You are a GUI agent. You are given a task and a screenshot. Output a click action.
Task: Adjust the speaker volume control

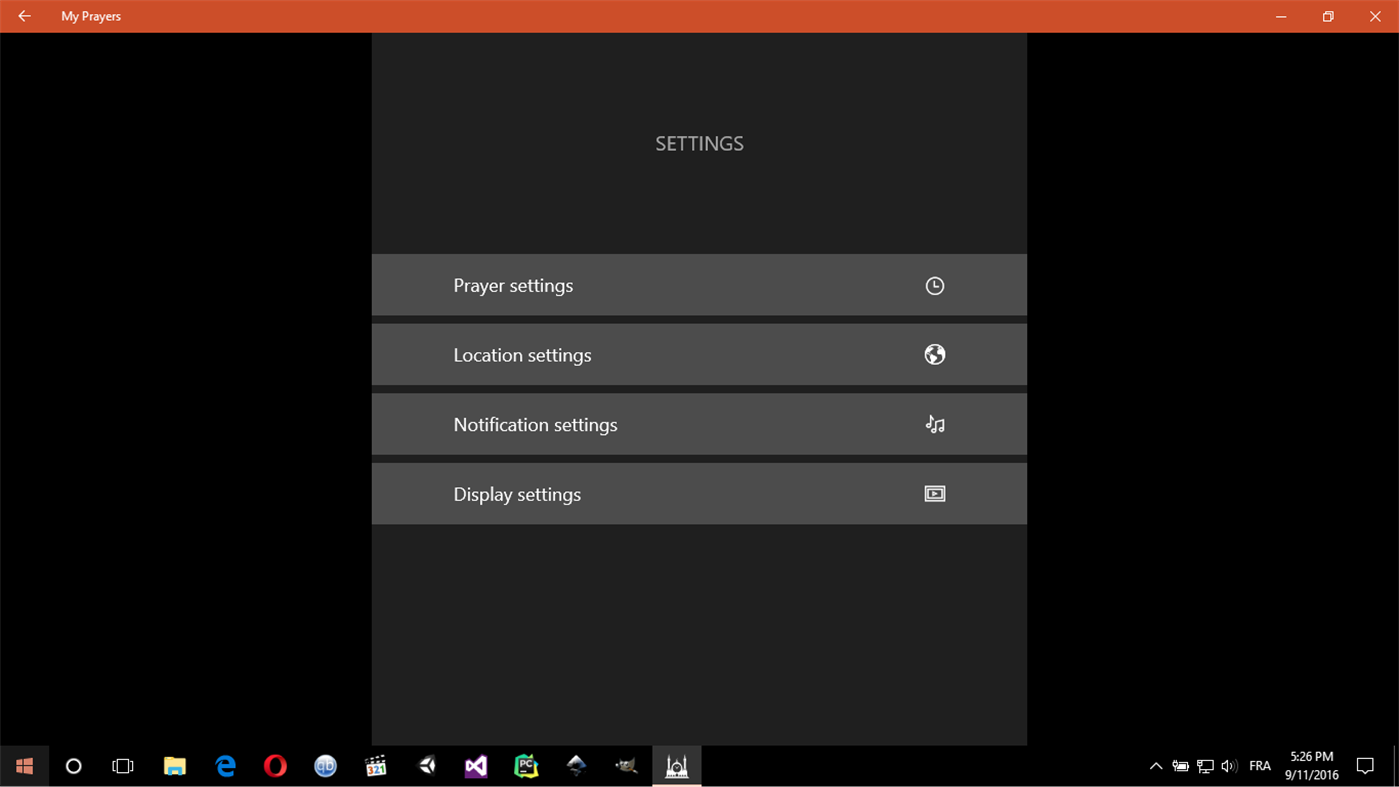point(1229,766)
